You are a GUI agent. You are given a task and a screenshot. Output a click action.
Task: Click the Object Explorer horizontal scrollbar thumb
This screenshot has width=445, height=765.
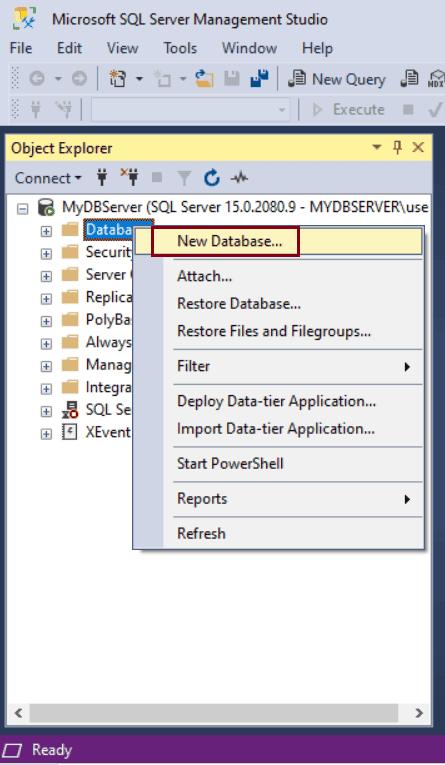[214, 713]
